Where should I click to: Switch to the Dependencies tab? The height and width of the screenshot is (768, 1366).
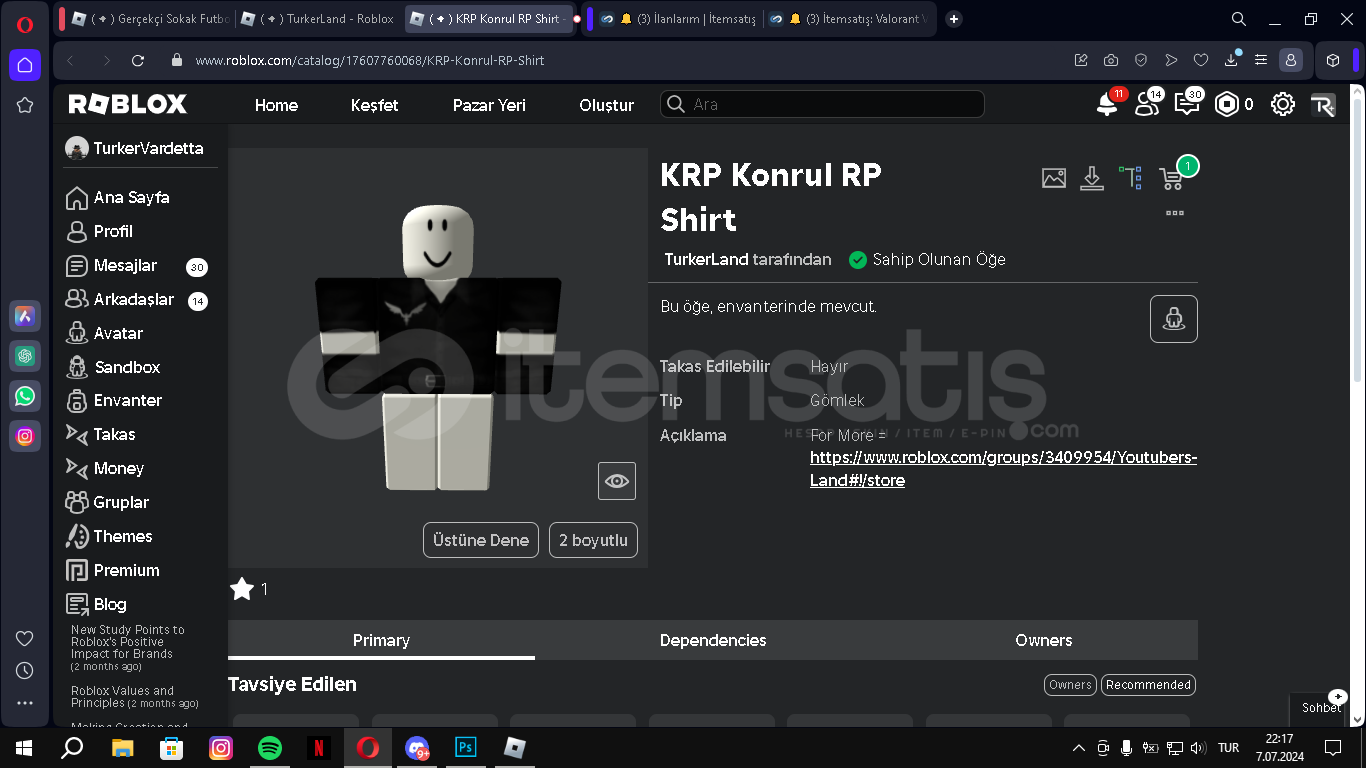pos(713,640)
